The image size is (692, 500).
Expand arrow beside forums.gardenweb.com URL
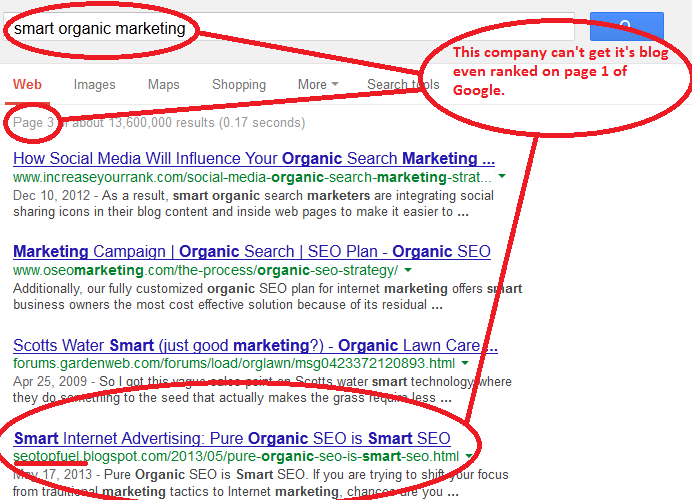(465, 363)
